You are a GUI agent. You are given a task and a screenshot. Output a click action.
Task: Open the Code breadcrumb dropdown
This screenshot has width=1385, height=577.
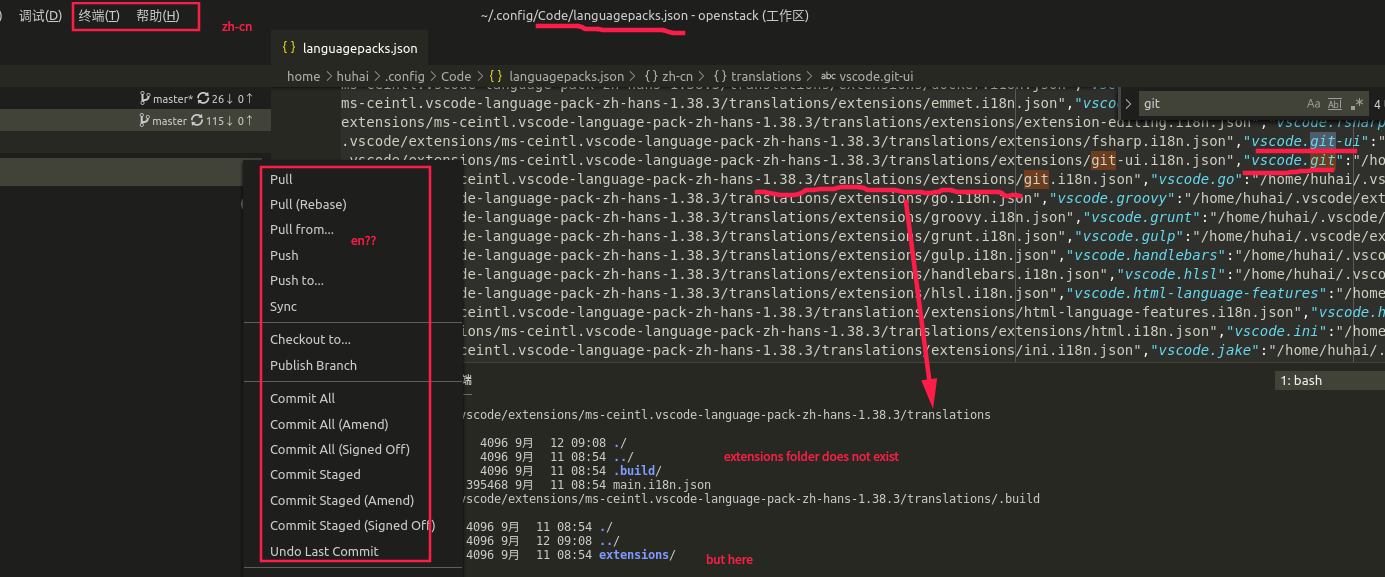click(x=455, y=76)
